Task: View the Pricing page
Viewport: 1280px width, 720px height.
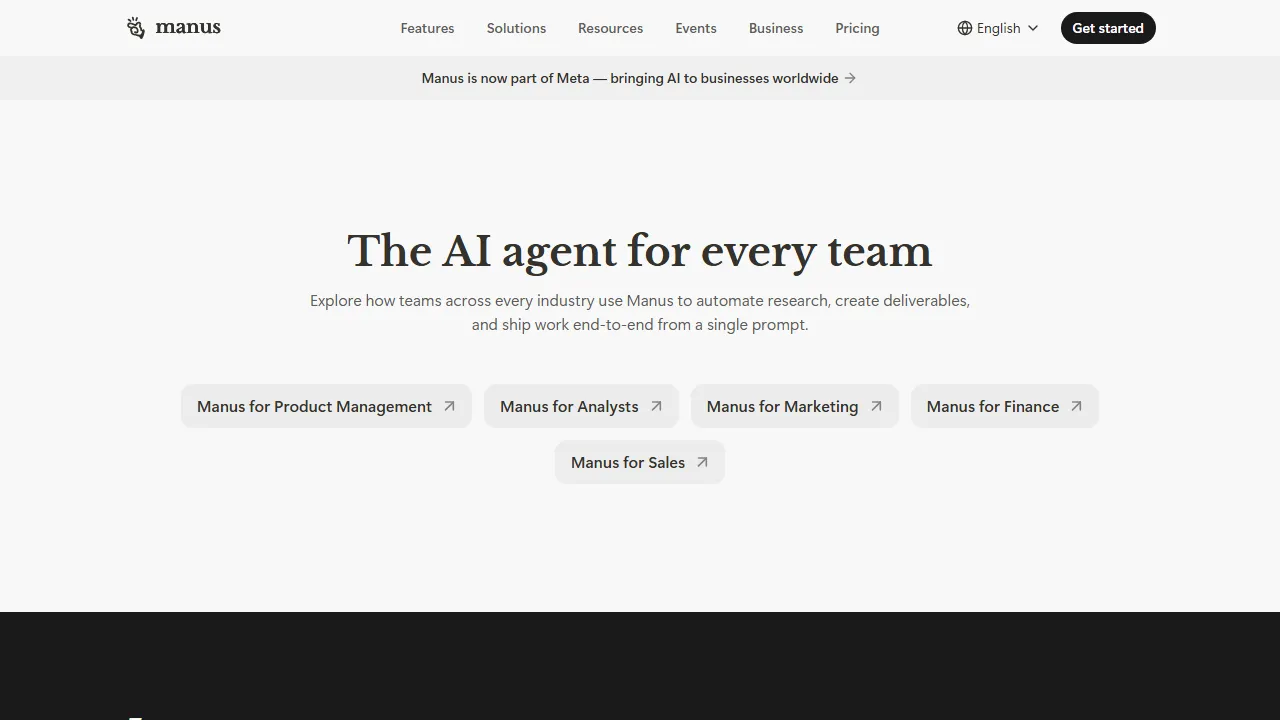Action: point(857,28)
